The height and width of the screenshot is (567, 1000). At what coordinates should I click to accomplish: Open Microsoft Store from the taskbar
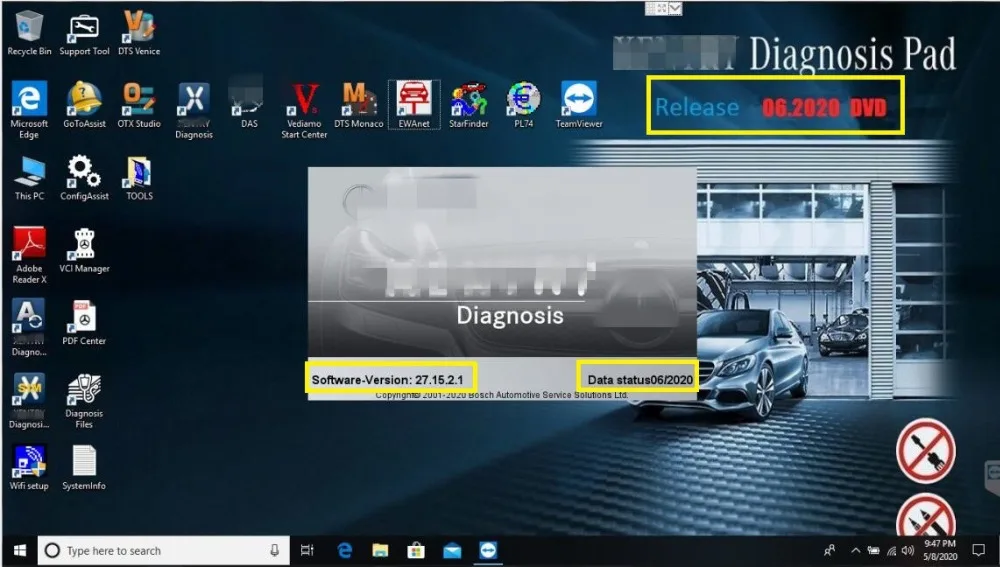pos(416,550)
